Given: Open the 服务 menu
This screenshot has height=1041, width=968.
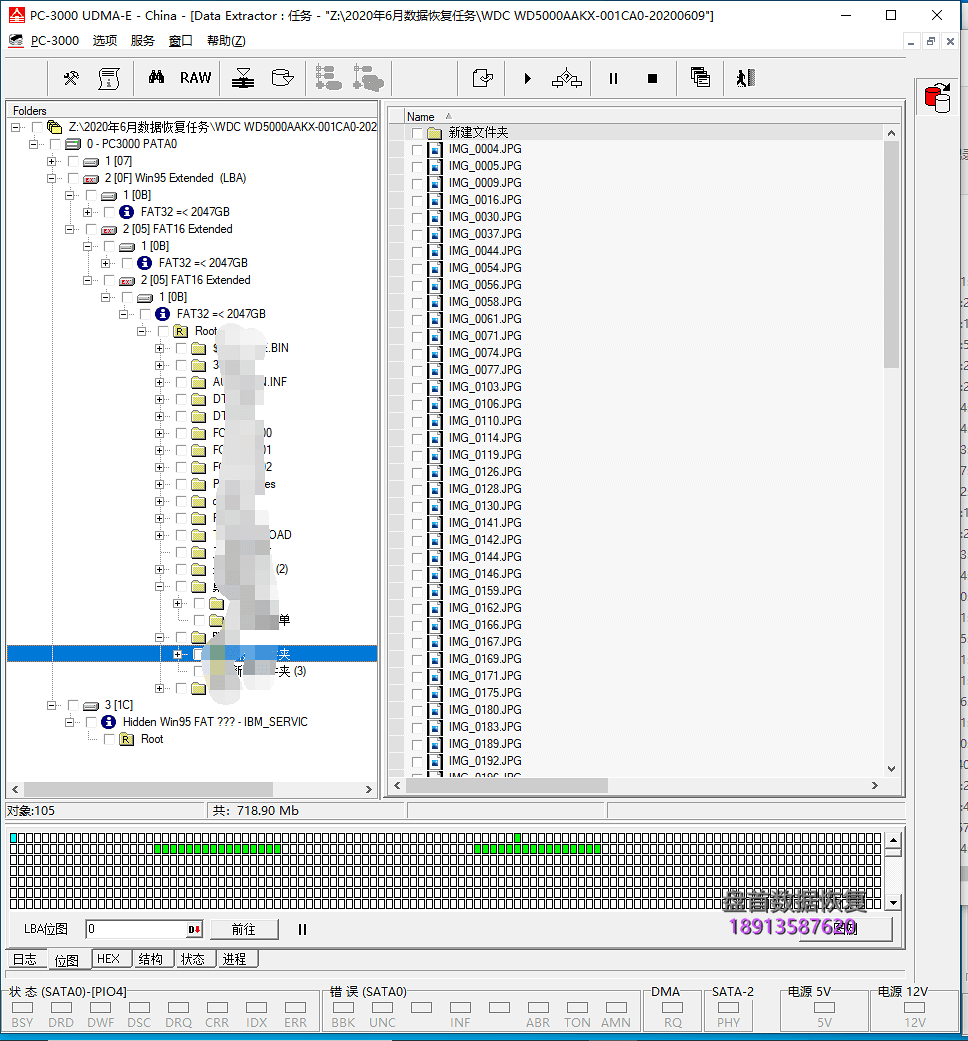Looking at the screenshot, I should click(x=143, y=40).
